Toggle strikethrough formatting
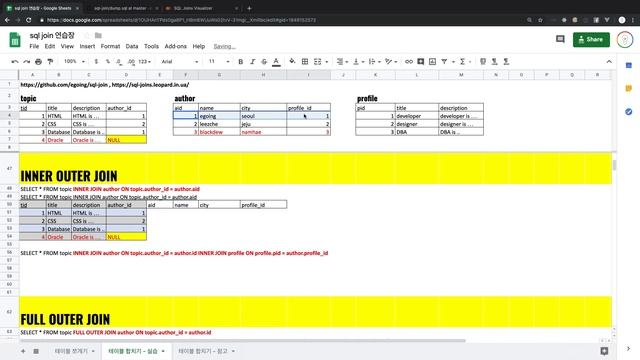The height and width of the screenshot is (360, 640). pos(264,62)
